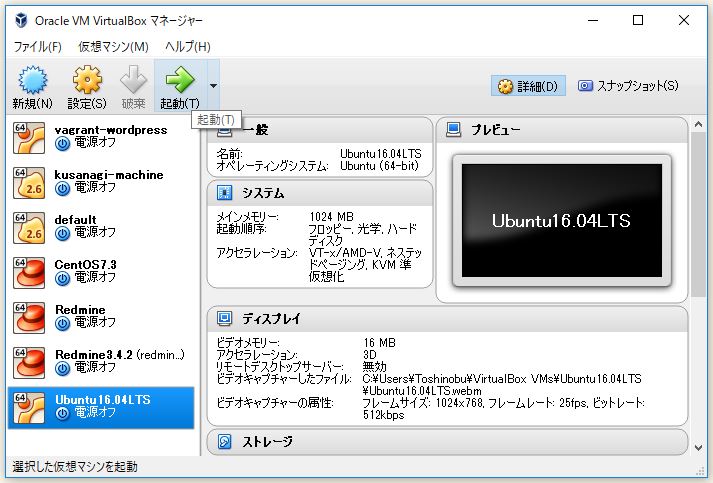The height and width of the screenshot is (483, 713).
Task: Click the ディスプレイ section monitor icon
Action: [224, 318]
